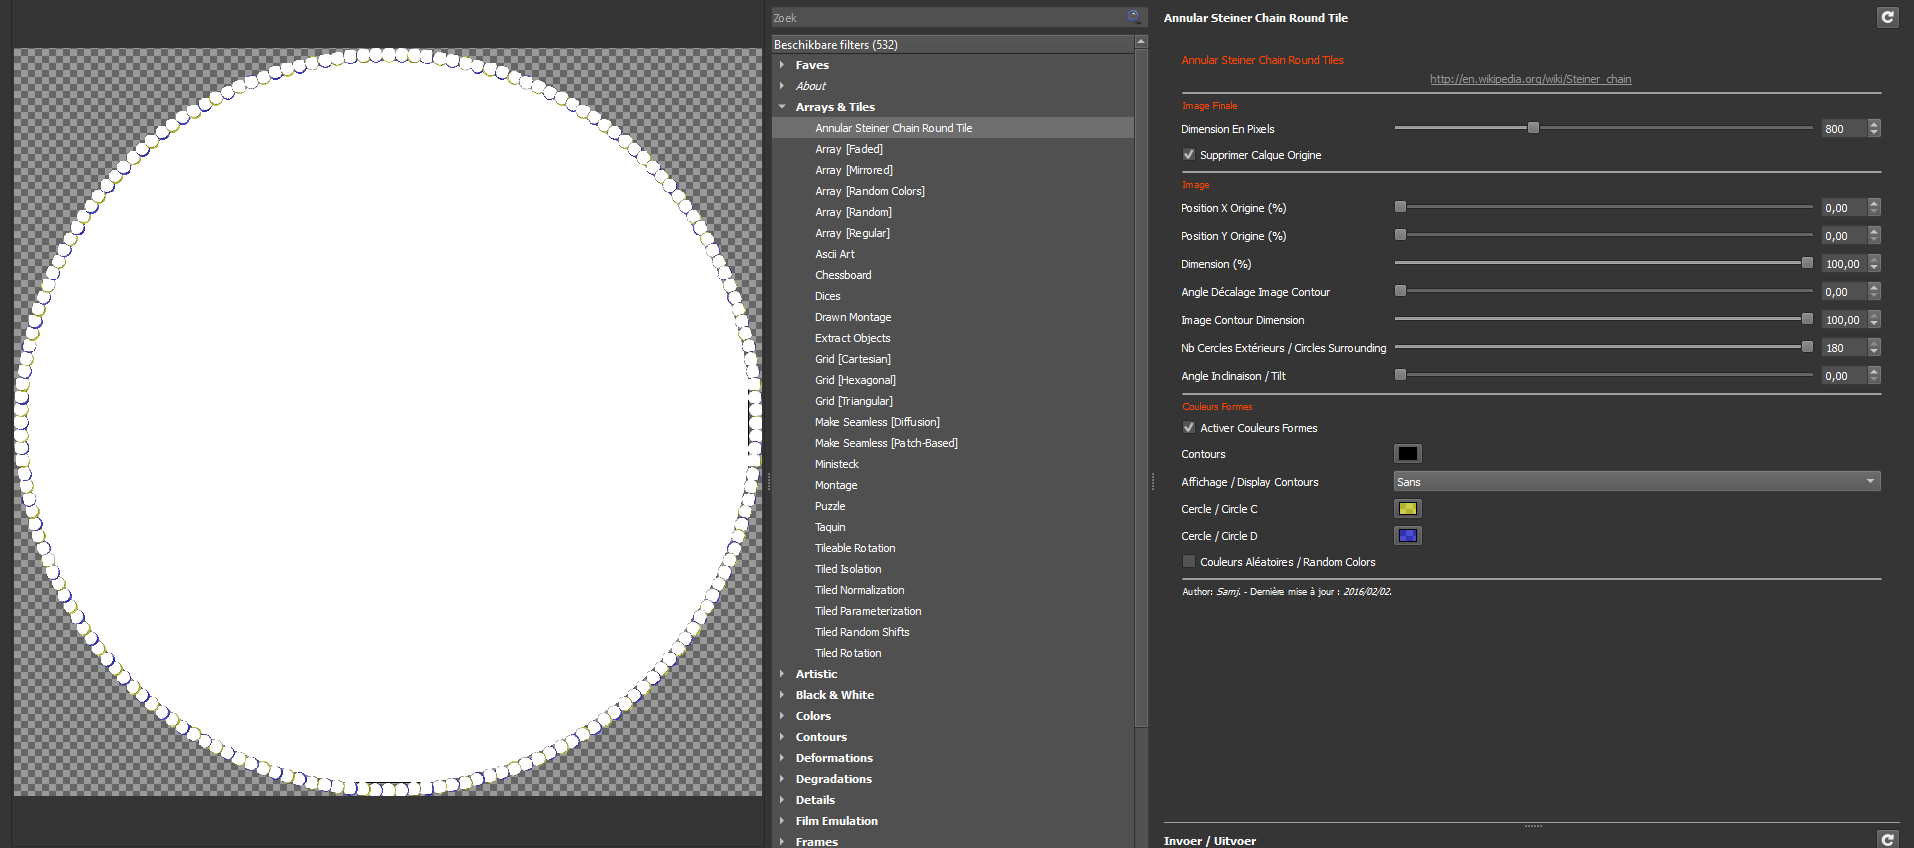Click the search magnifier icon in filter box

click(1134, 17)
